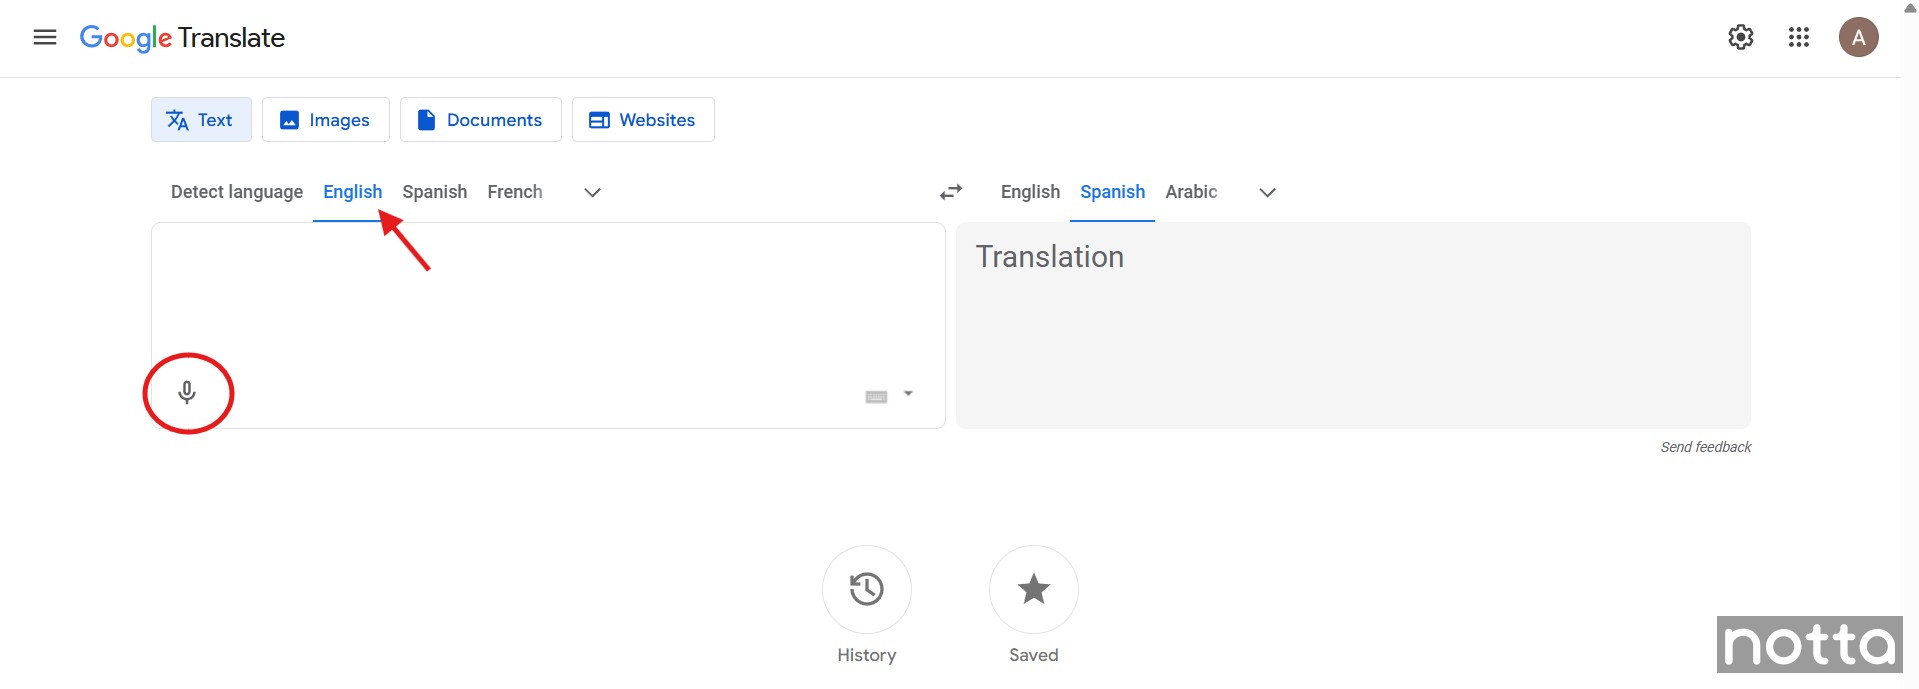Switch to the Documents tab
The image size is (1919, 689).
(x=481, y=120)
